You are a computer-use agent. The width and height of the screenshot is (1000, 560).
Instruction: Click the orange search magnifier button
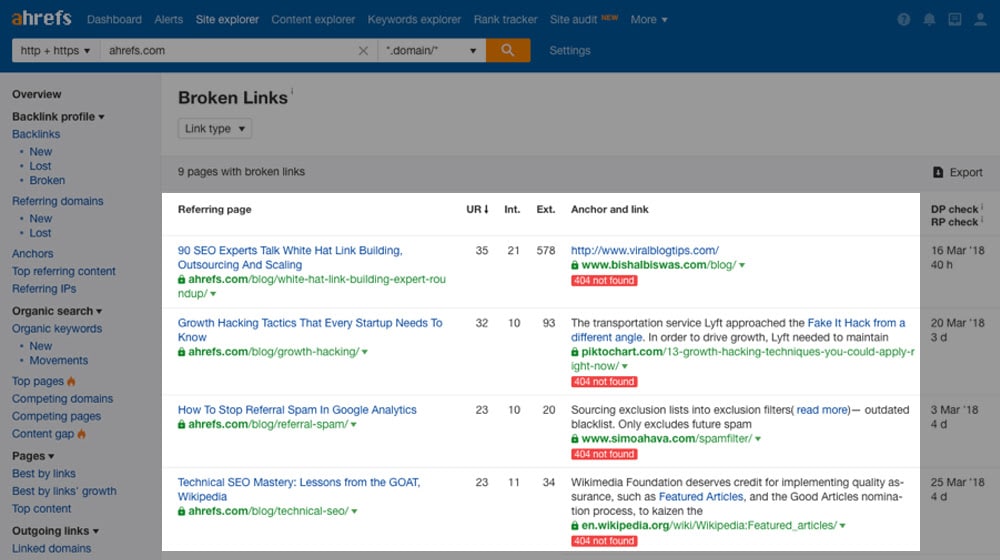(508, 50)
